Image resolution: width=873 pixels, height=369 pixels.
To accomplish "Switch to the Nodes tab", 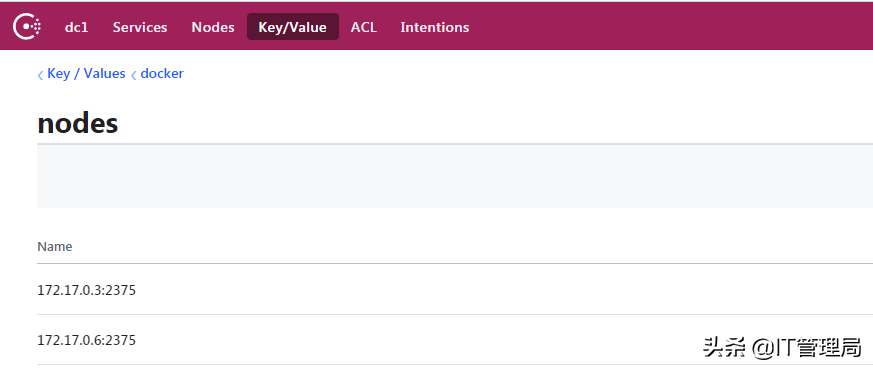I will tap(213, 27).
